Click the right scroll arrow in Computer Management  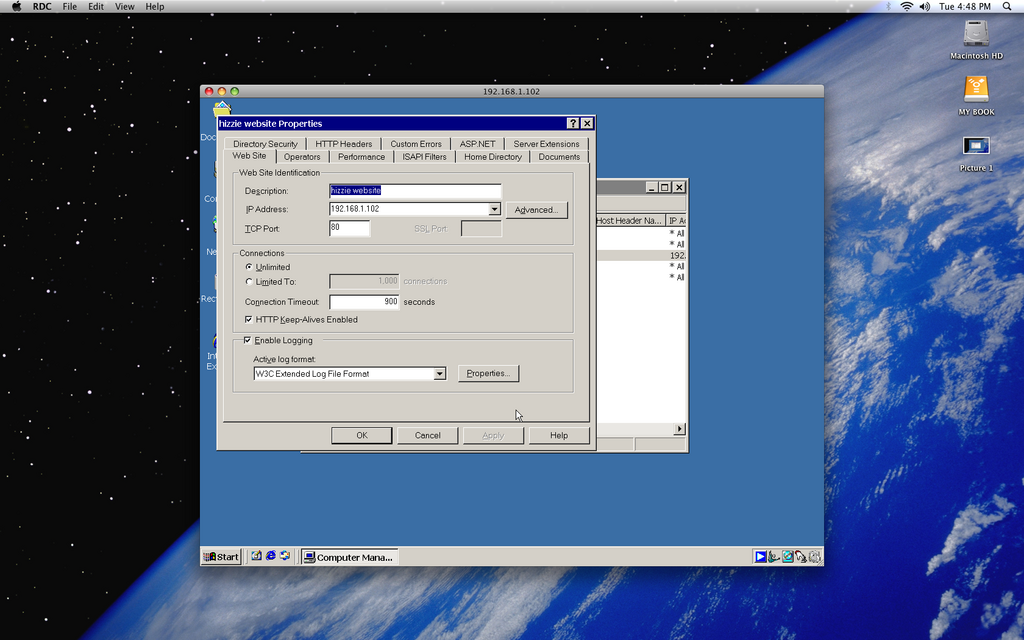(679, 429)
